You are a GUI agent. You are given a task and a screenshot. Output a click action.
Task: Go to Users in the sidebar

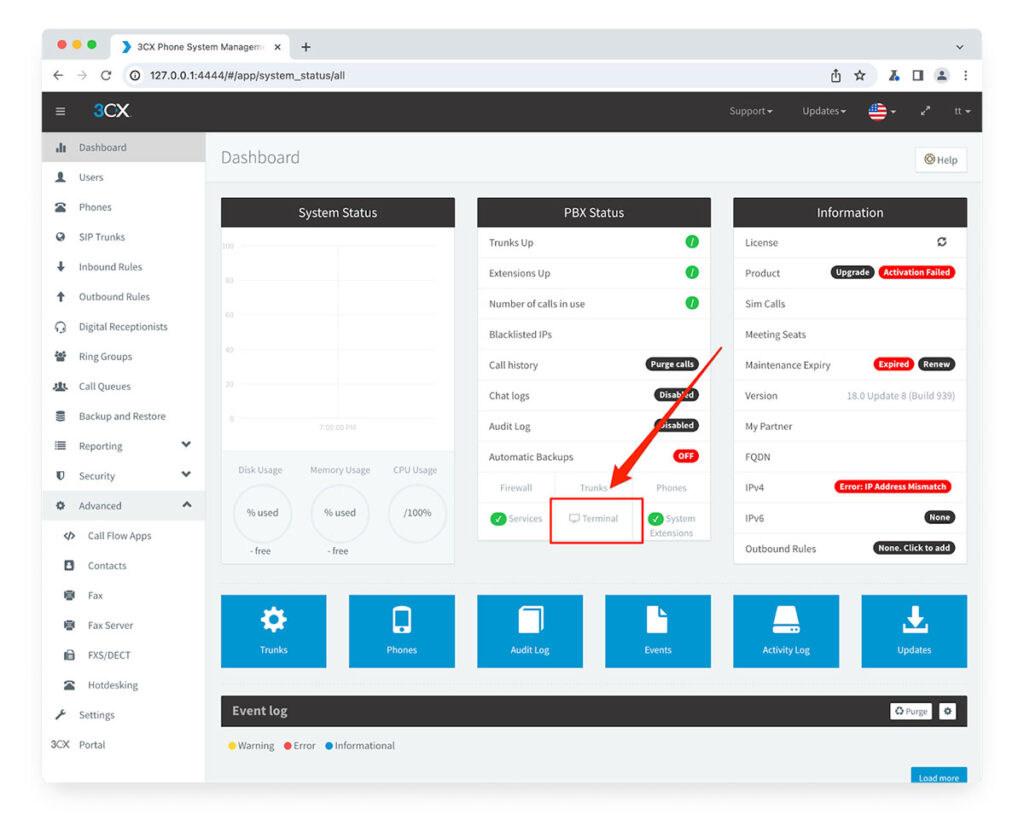pos(123,177)
